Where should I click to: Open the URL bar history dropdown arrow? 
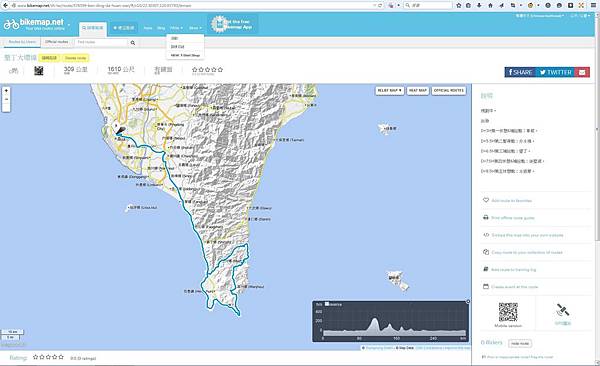point(374,5)
